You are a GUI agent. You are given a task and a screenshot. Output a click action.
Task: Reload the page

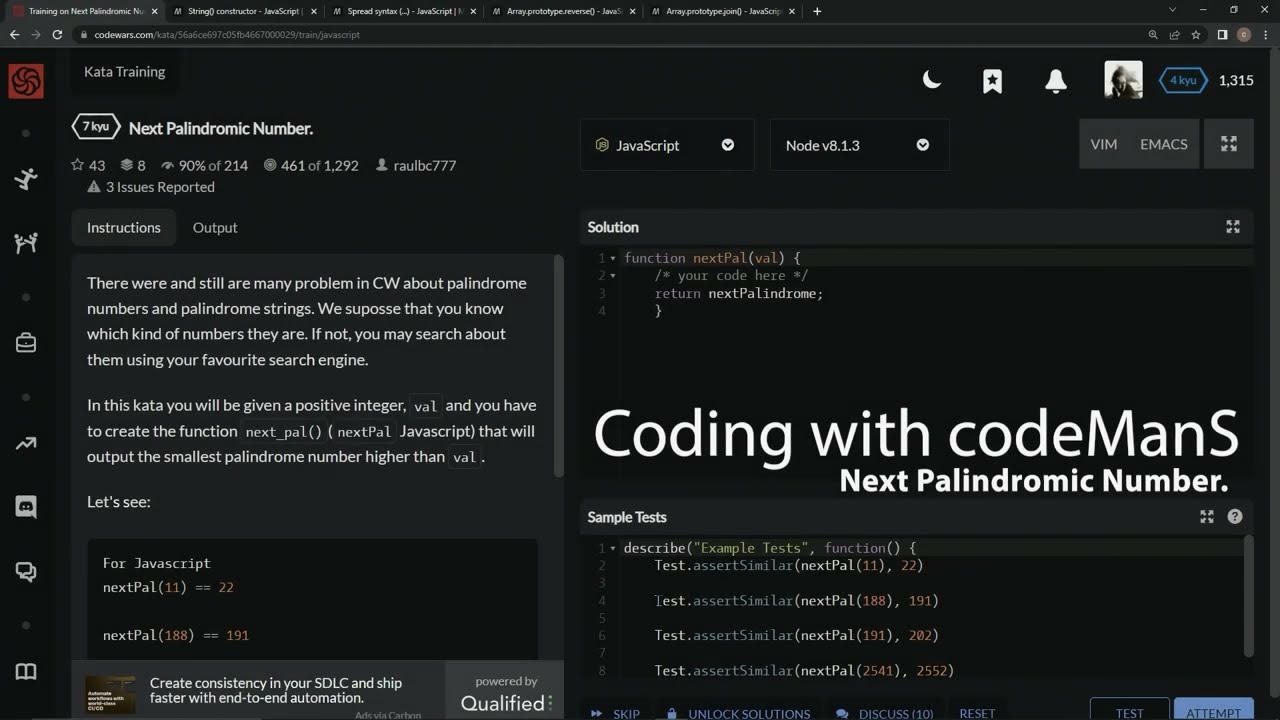pos(57,34)
